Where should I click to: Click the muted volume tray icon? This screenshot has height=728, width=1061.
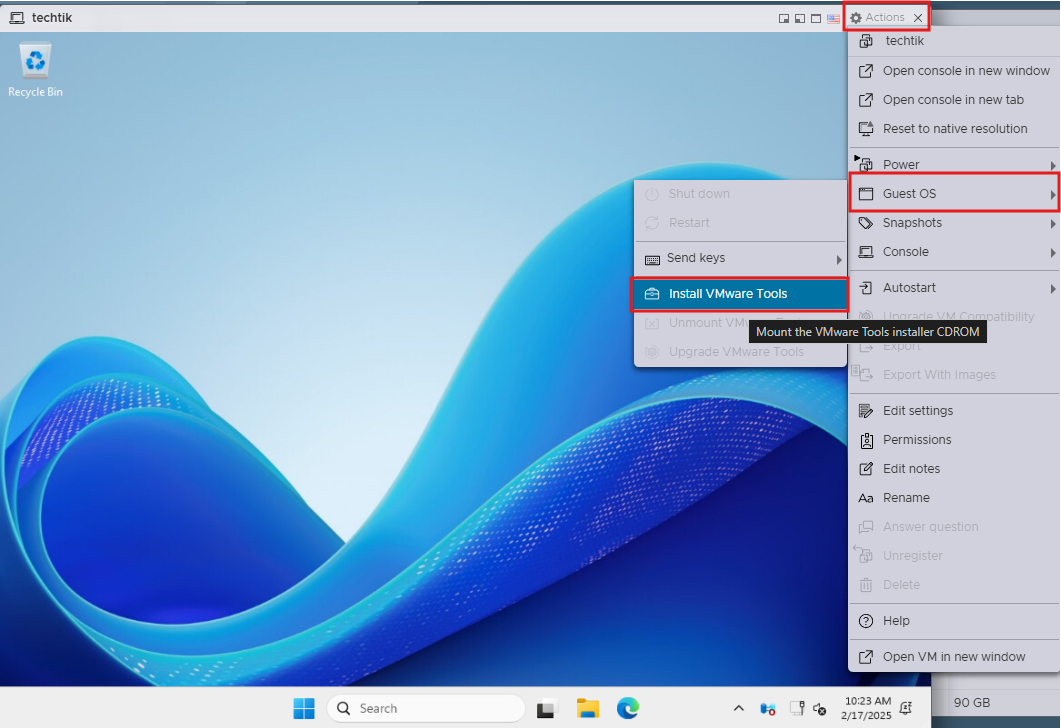(819, 708)
